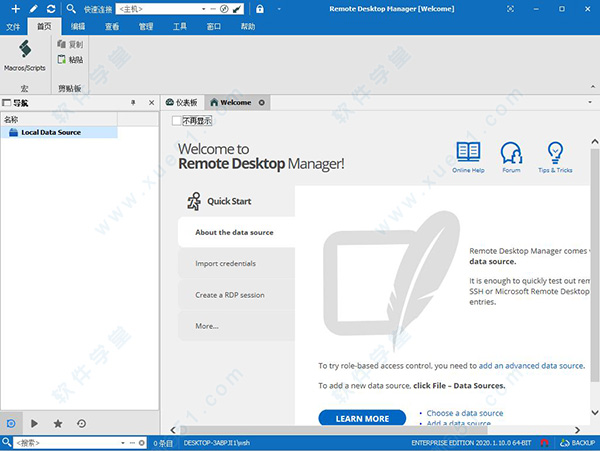This screenshot has width=600, height=451.
Task: Open the quick access toolbar customize dropdown arrow
Action: (x=279, y=9)
